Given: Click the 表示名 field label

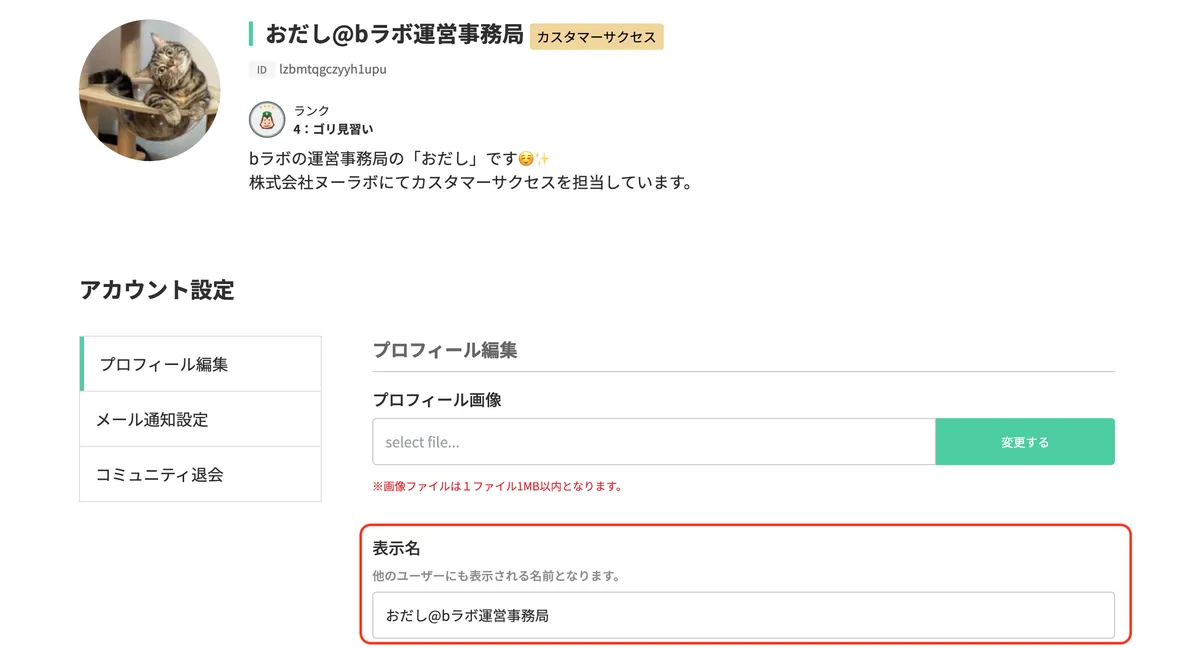Looking at the screenshot, I should [397, 549].
